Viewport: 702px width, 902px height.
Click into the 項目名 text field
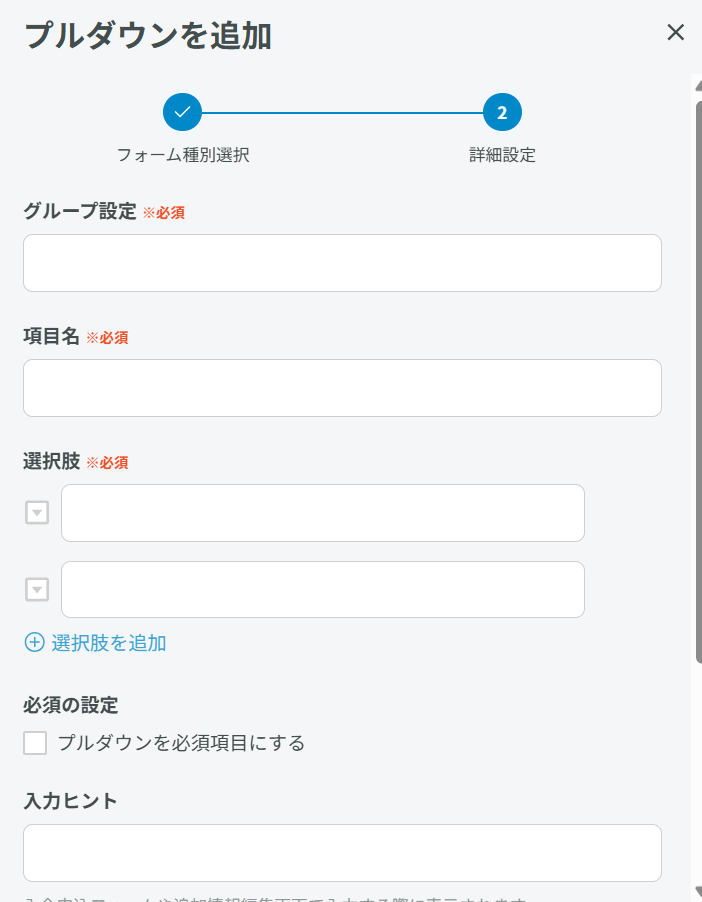342,388
